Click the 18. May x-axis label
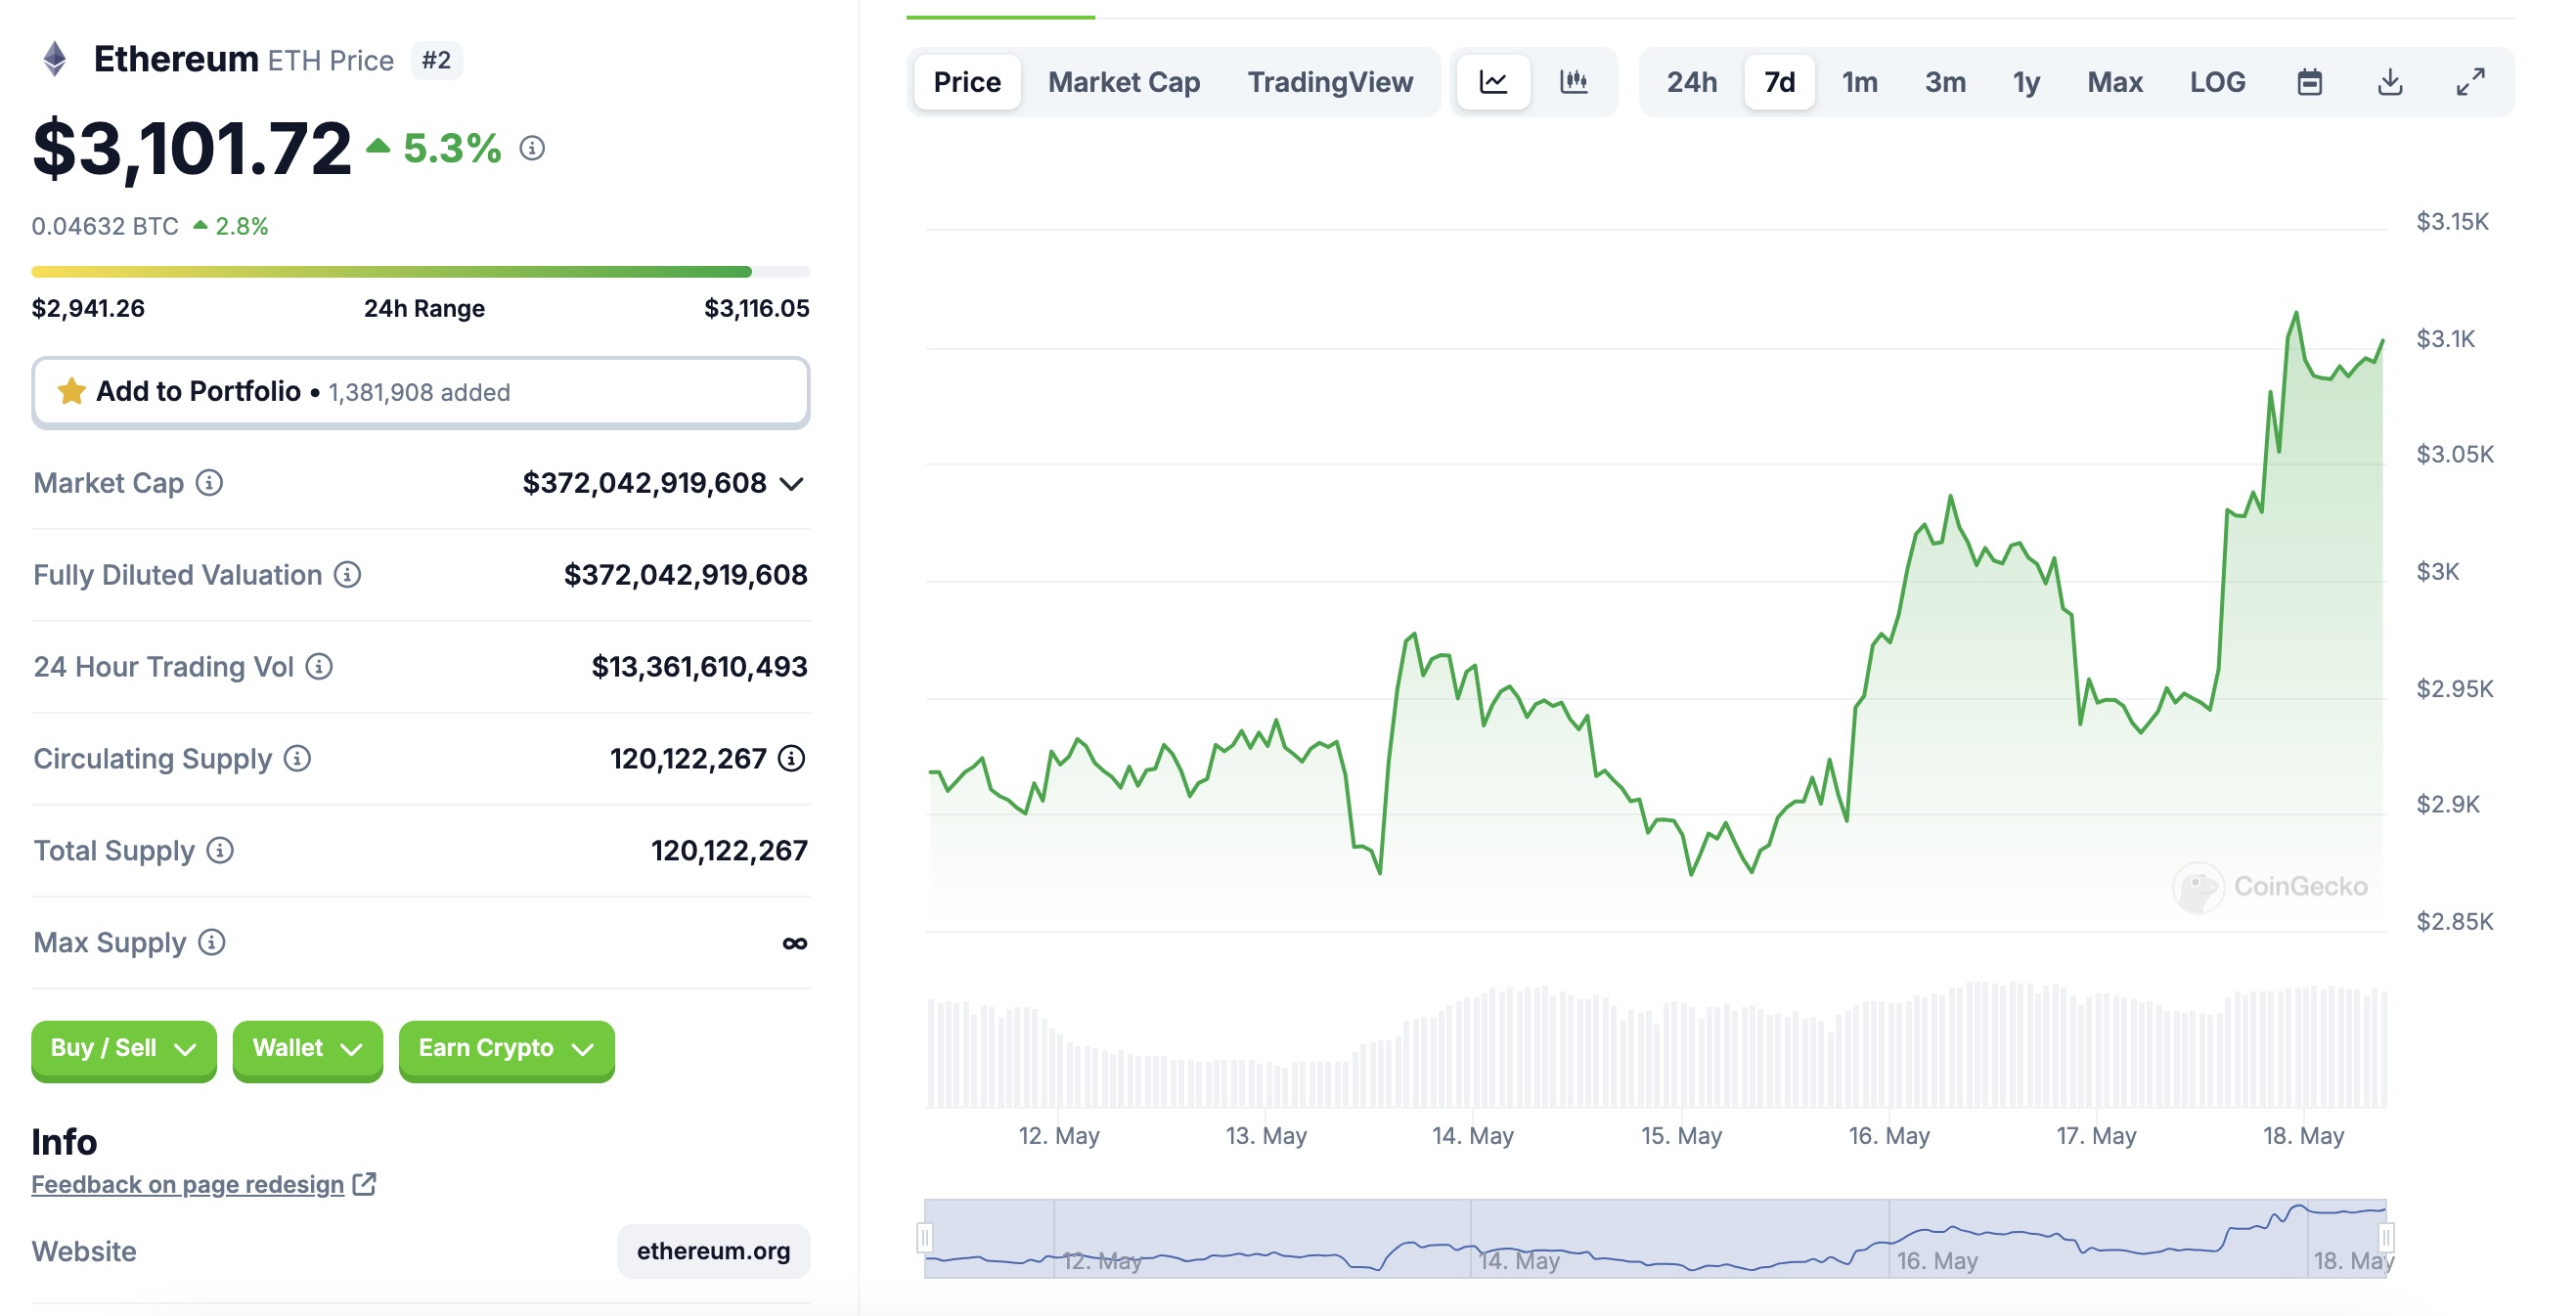 pos(2303,1136)
